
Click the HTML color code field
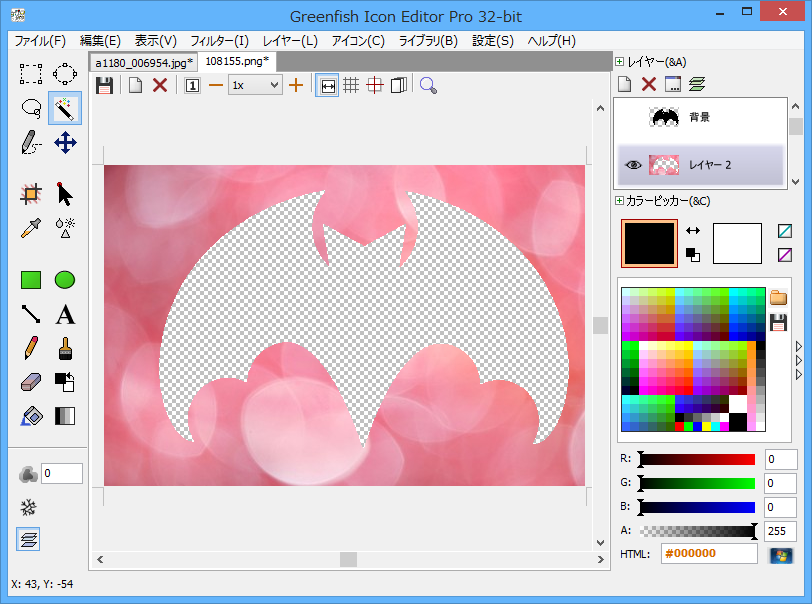pos(709,554)
